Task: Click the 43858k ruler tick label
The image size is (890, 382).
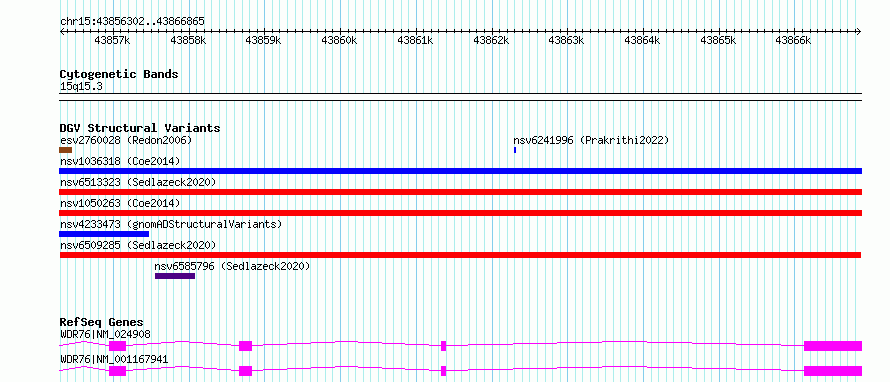Action: pos(188,41)
